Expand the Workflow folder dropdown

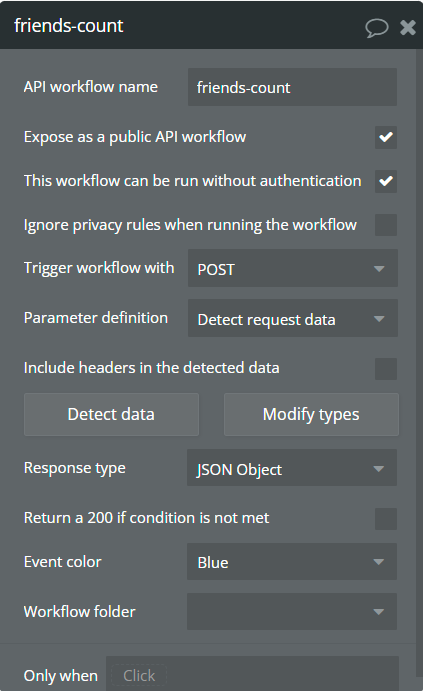(x=292, y=612)
